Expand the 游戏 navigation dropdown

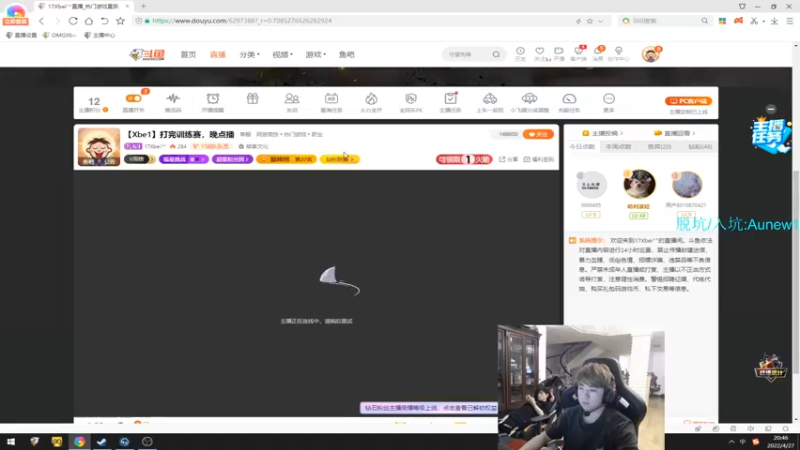coord(315,55)
